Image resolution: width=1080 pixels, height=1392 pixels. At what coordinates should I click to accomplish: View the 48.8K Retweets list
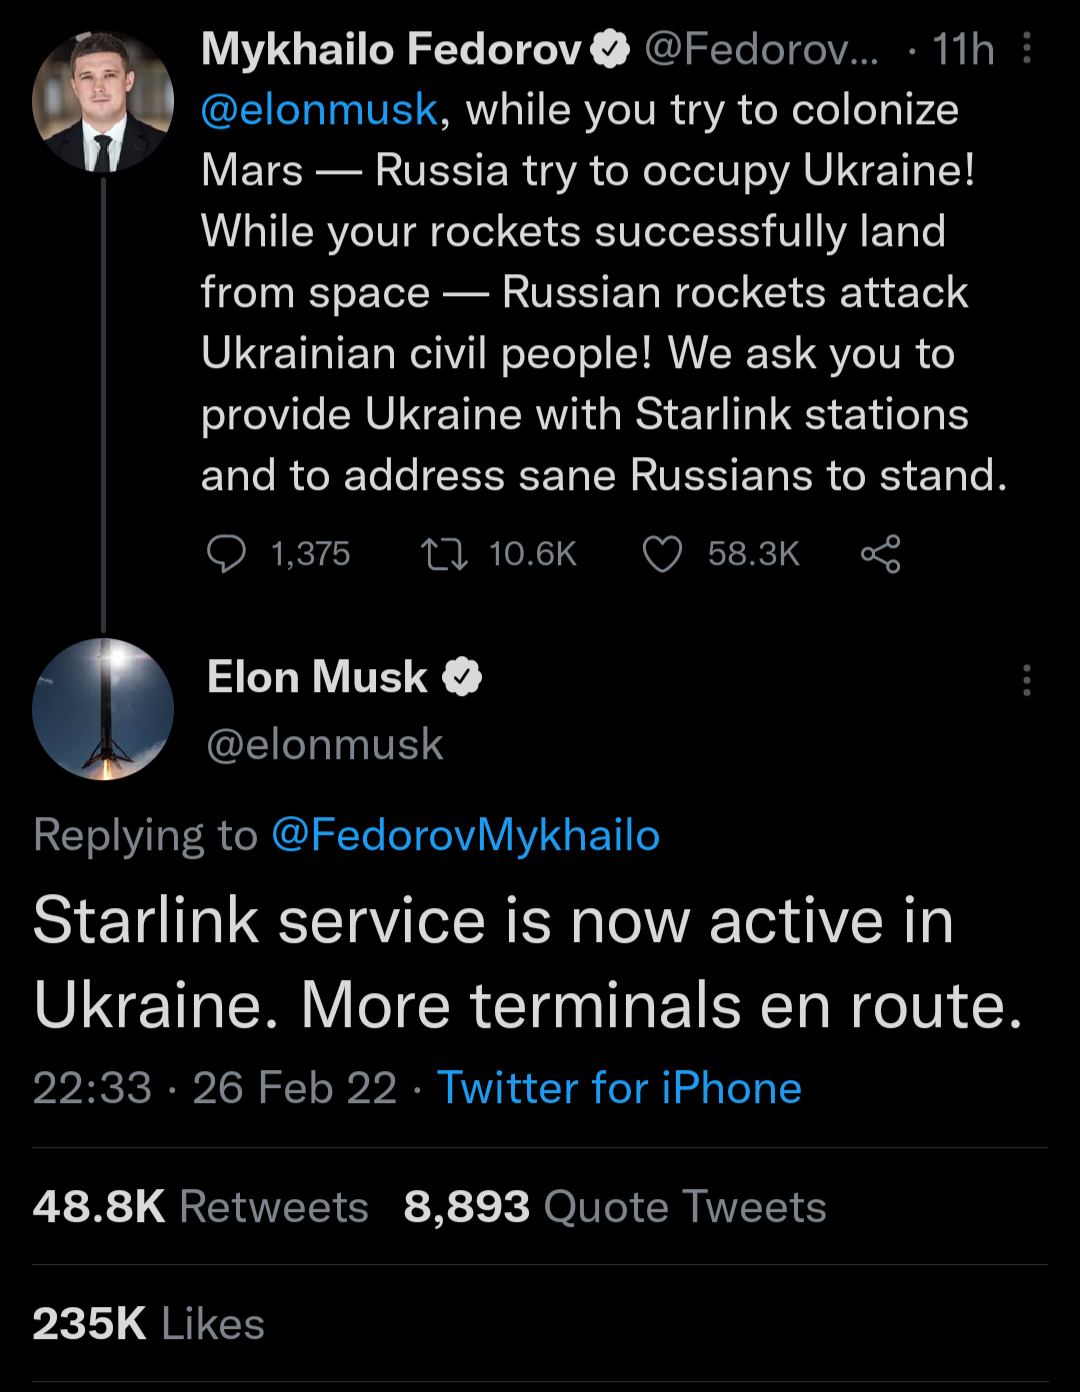(200, 1207)
